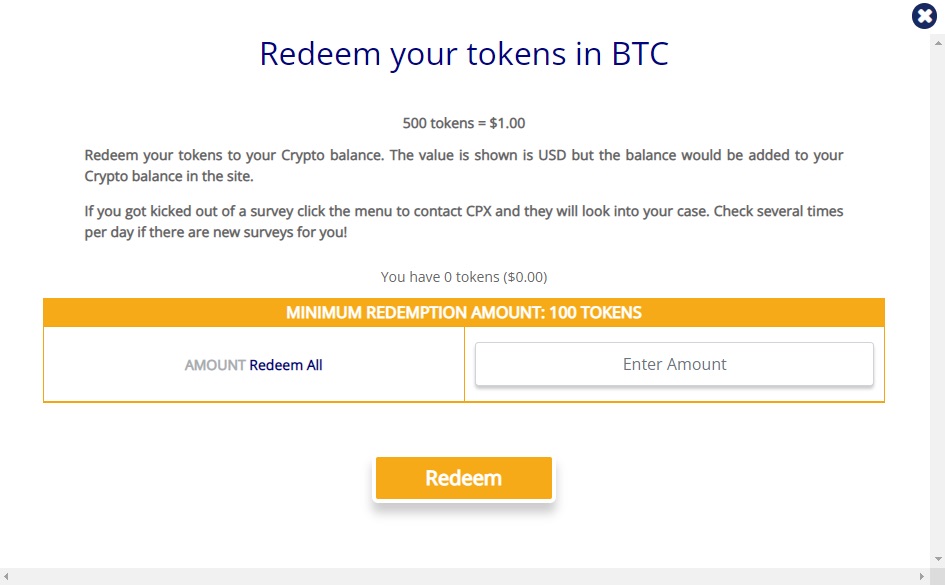Click the paragraph about contacting CPX
The height and width of the screenshot is (585, 945).
[463, 222]
